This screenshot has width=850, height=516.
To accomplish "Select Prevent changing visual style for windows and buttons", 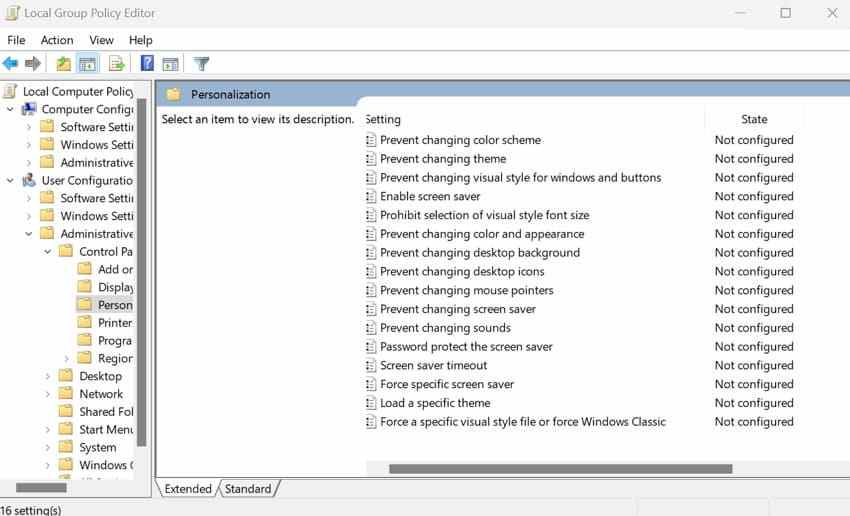I will [520, 178].
